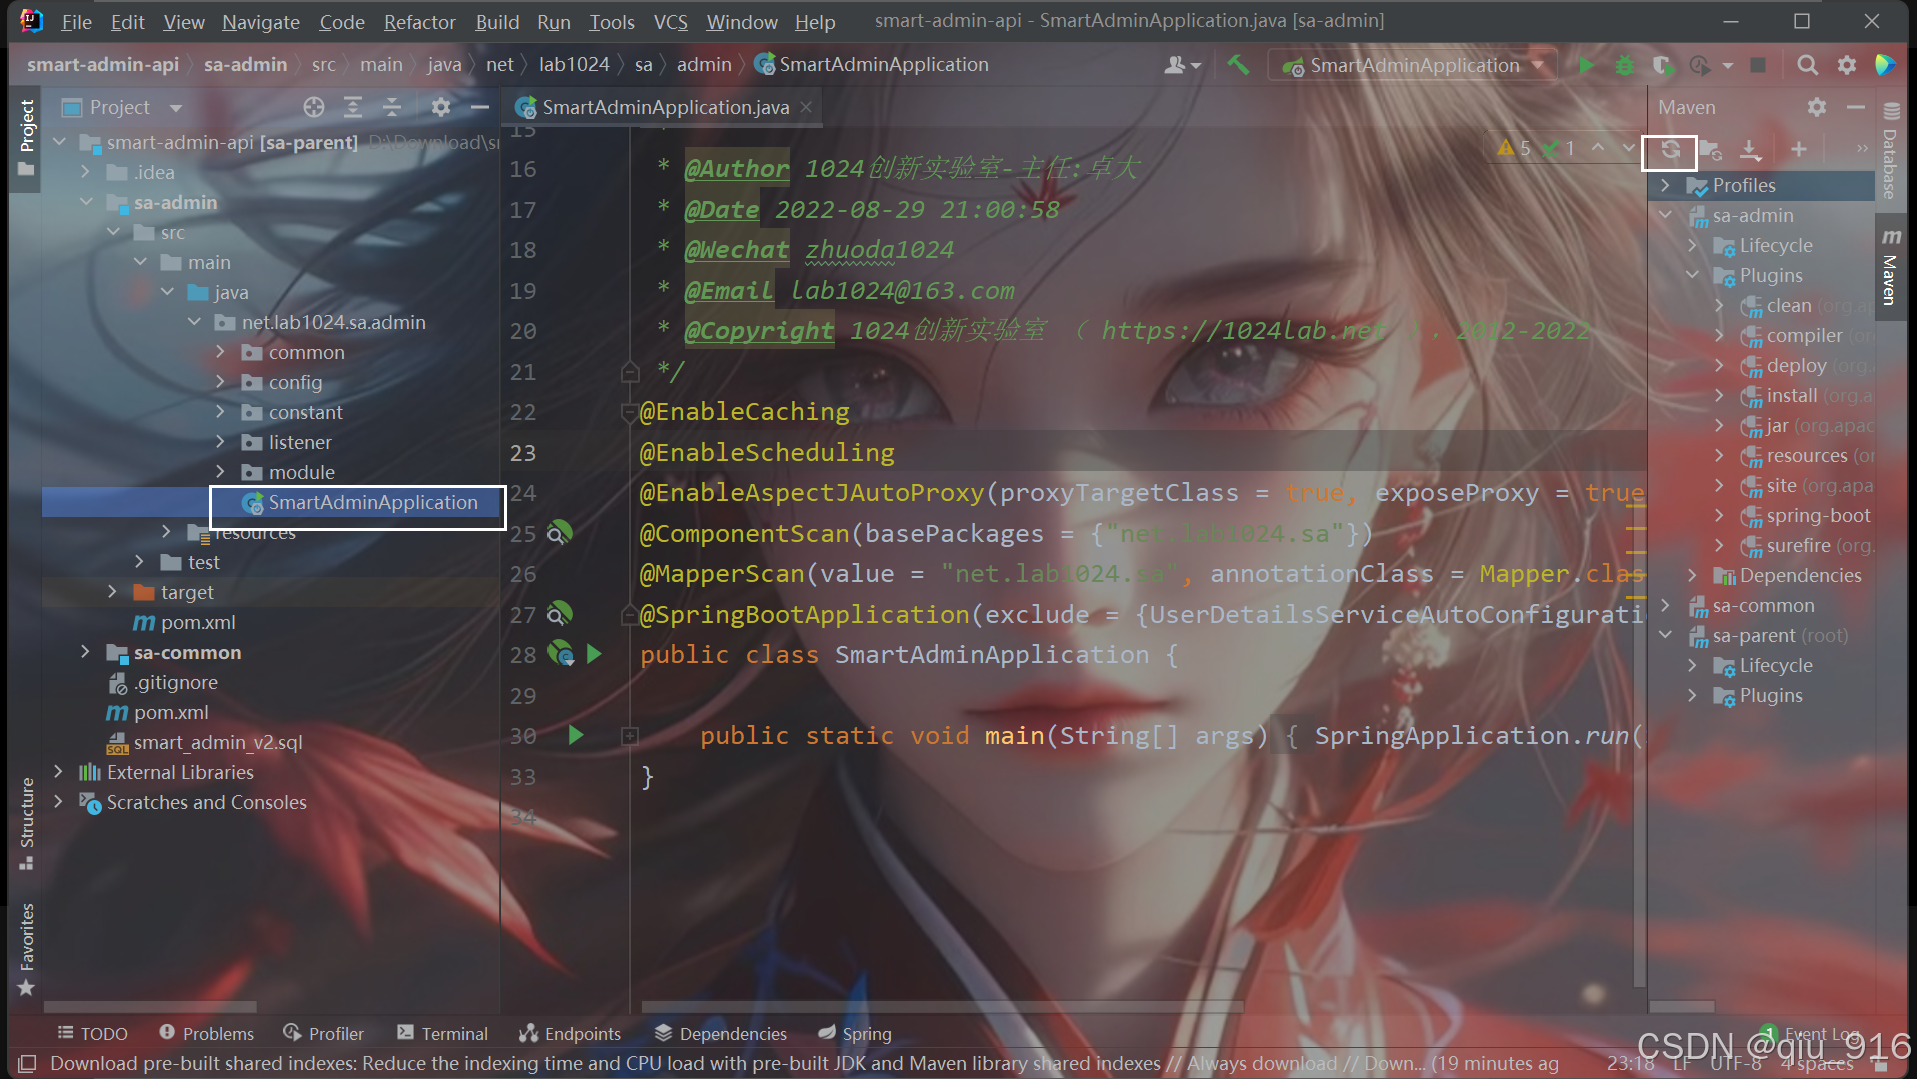Run with Coverage icon

1662,65
